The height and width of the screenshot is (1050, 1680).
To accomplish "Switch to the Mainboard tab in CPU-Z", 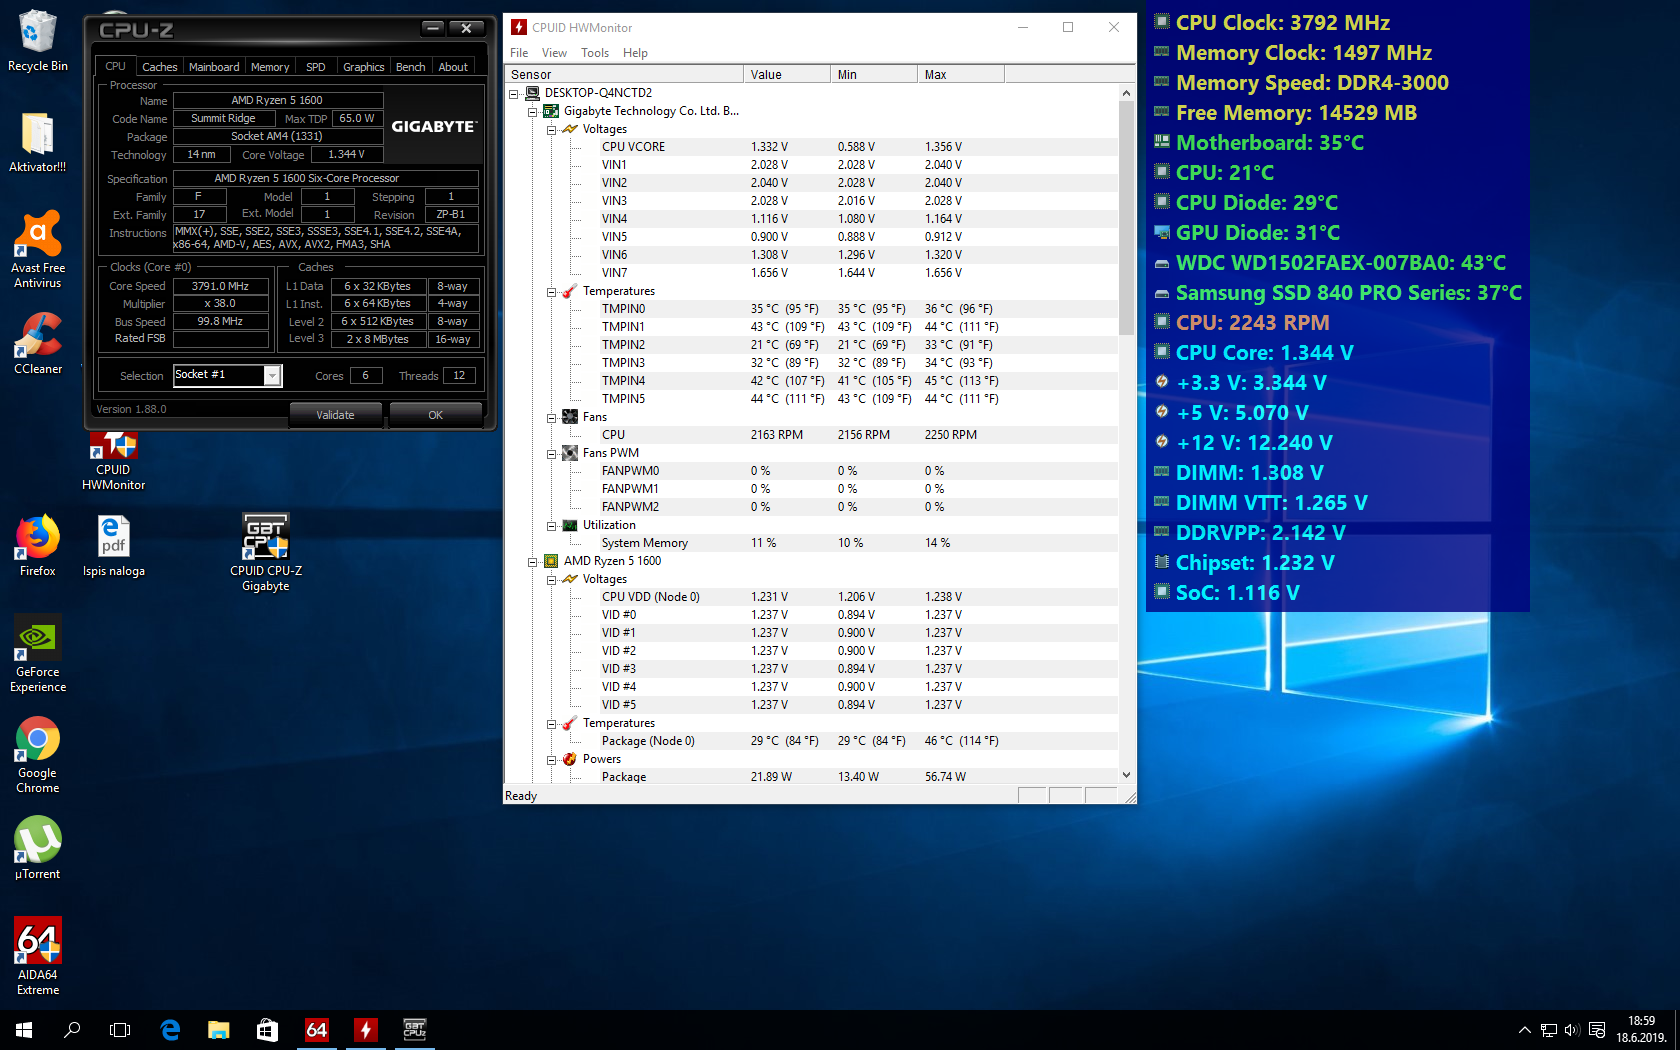I will (x=213, y=67).
